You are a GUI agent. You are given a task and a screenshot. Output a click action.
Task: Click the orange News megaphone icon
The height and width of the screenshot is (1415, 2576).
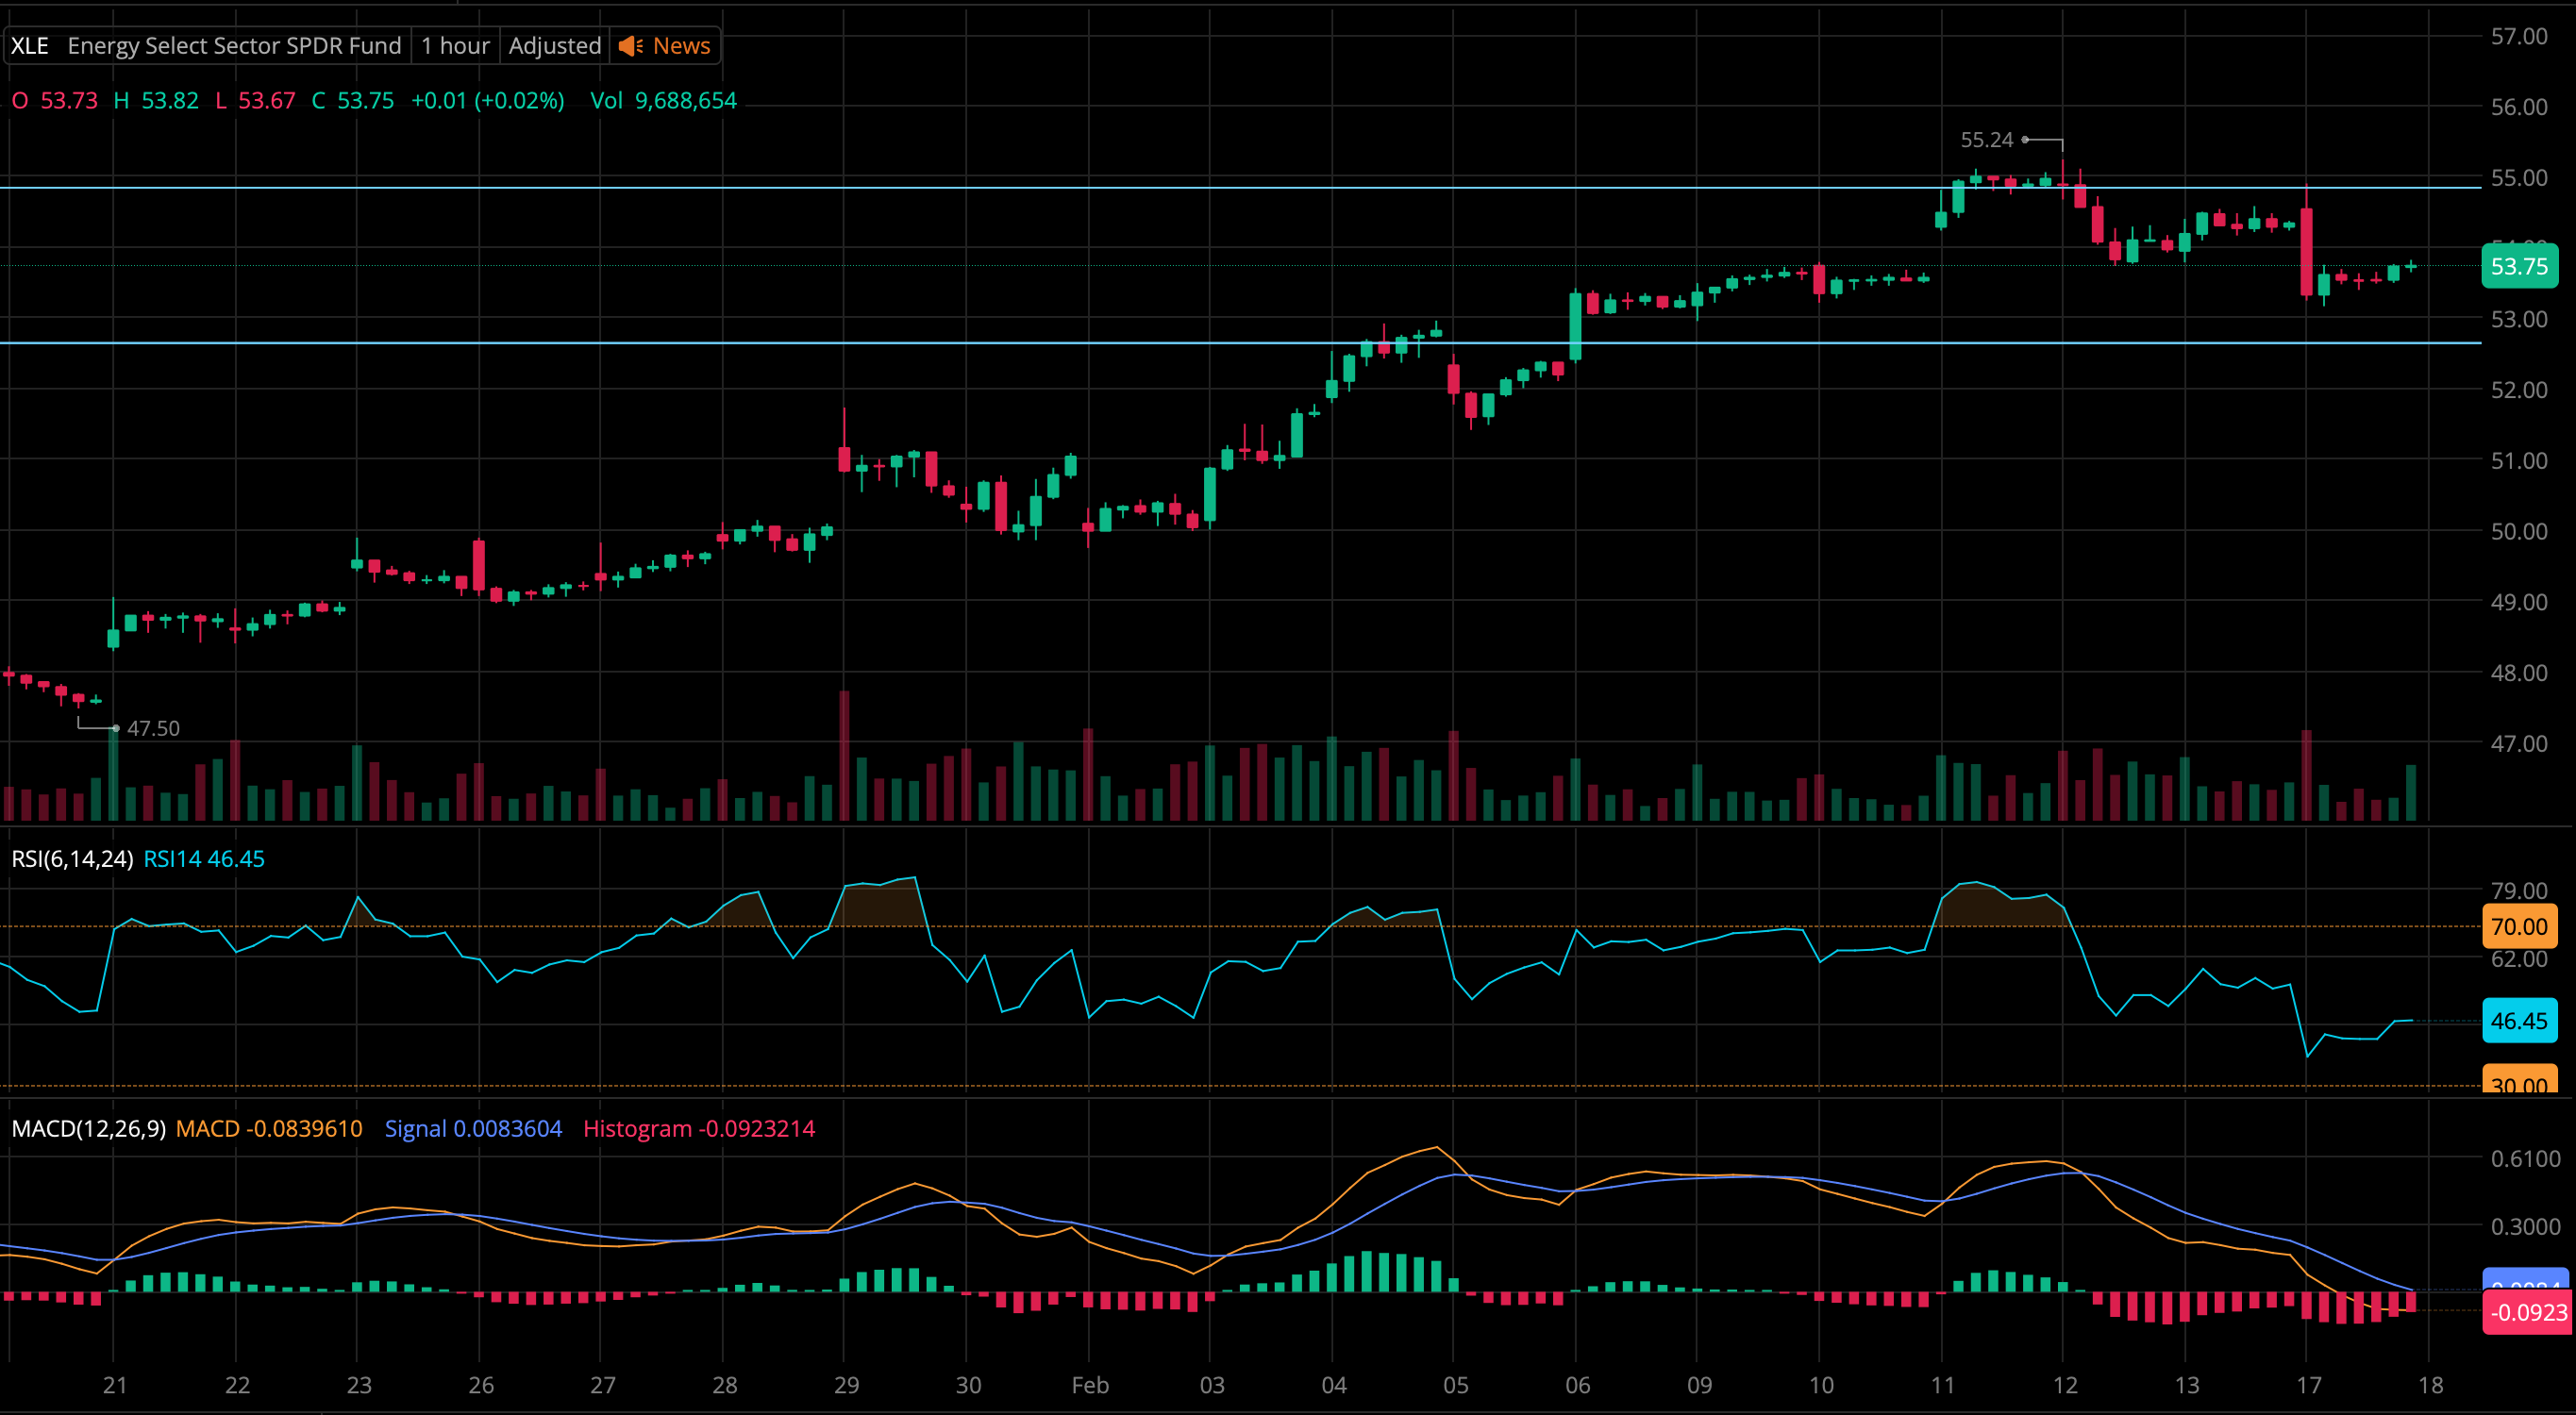pyautogui.click(x=630, y=46)
